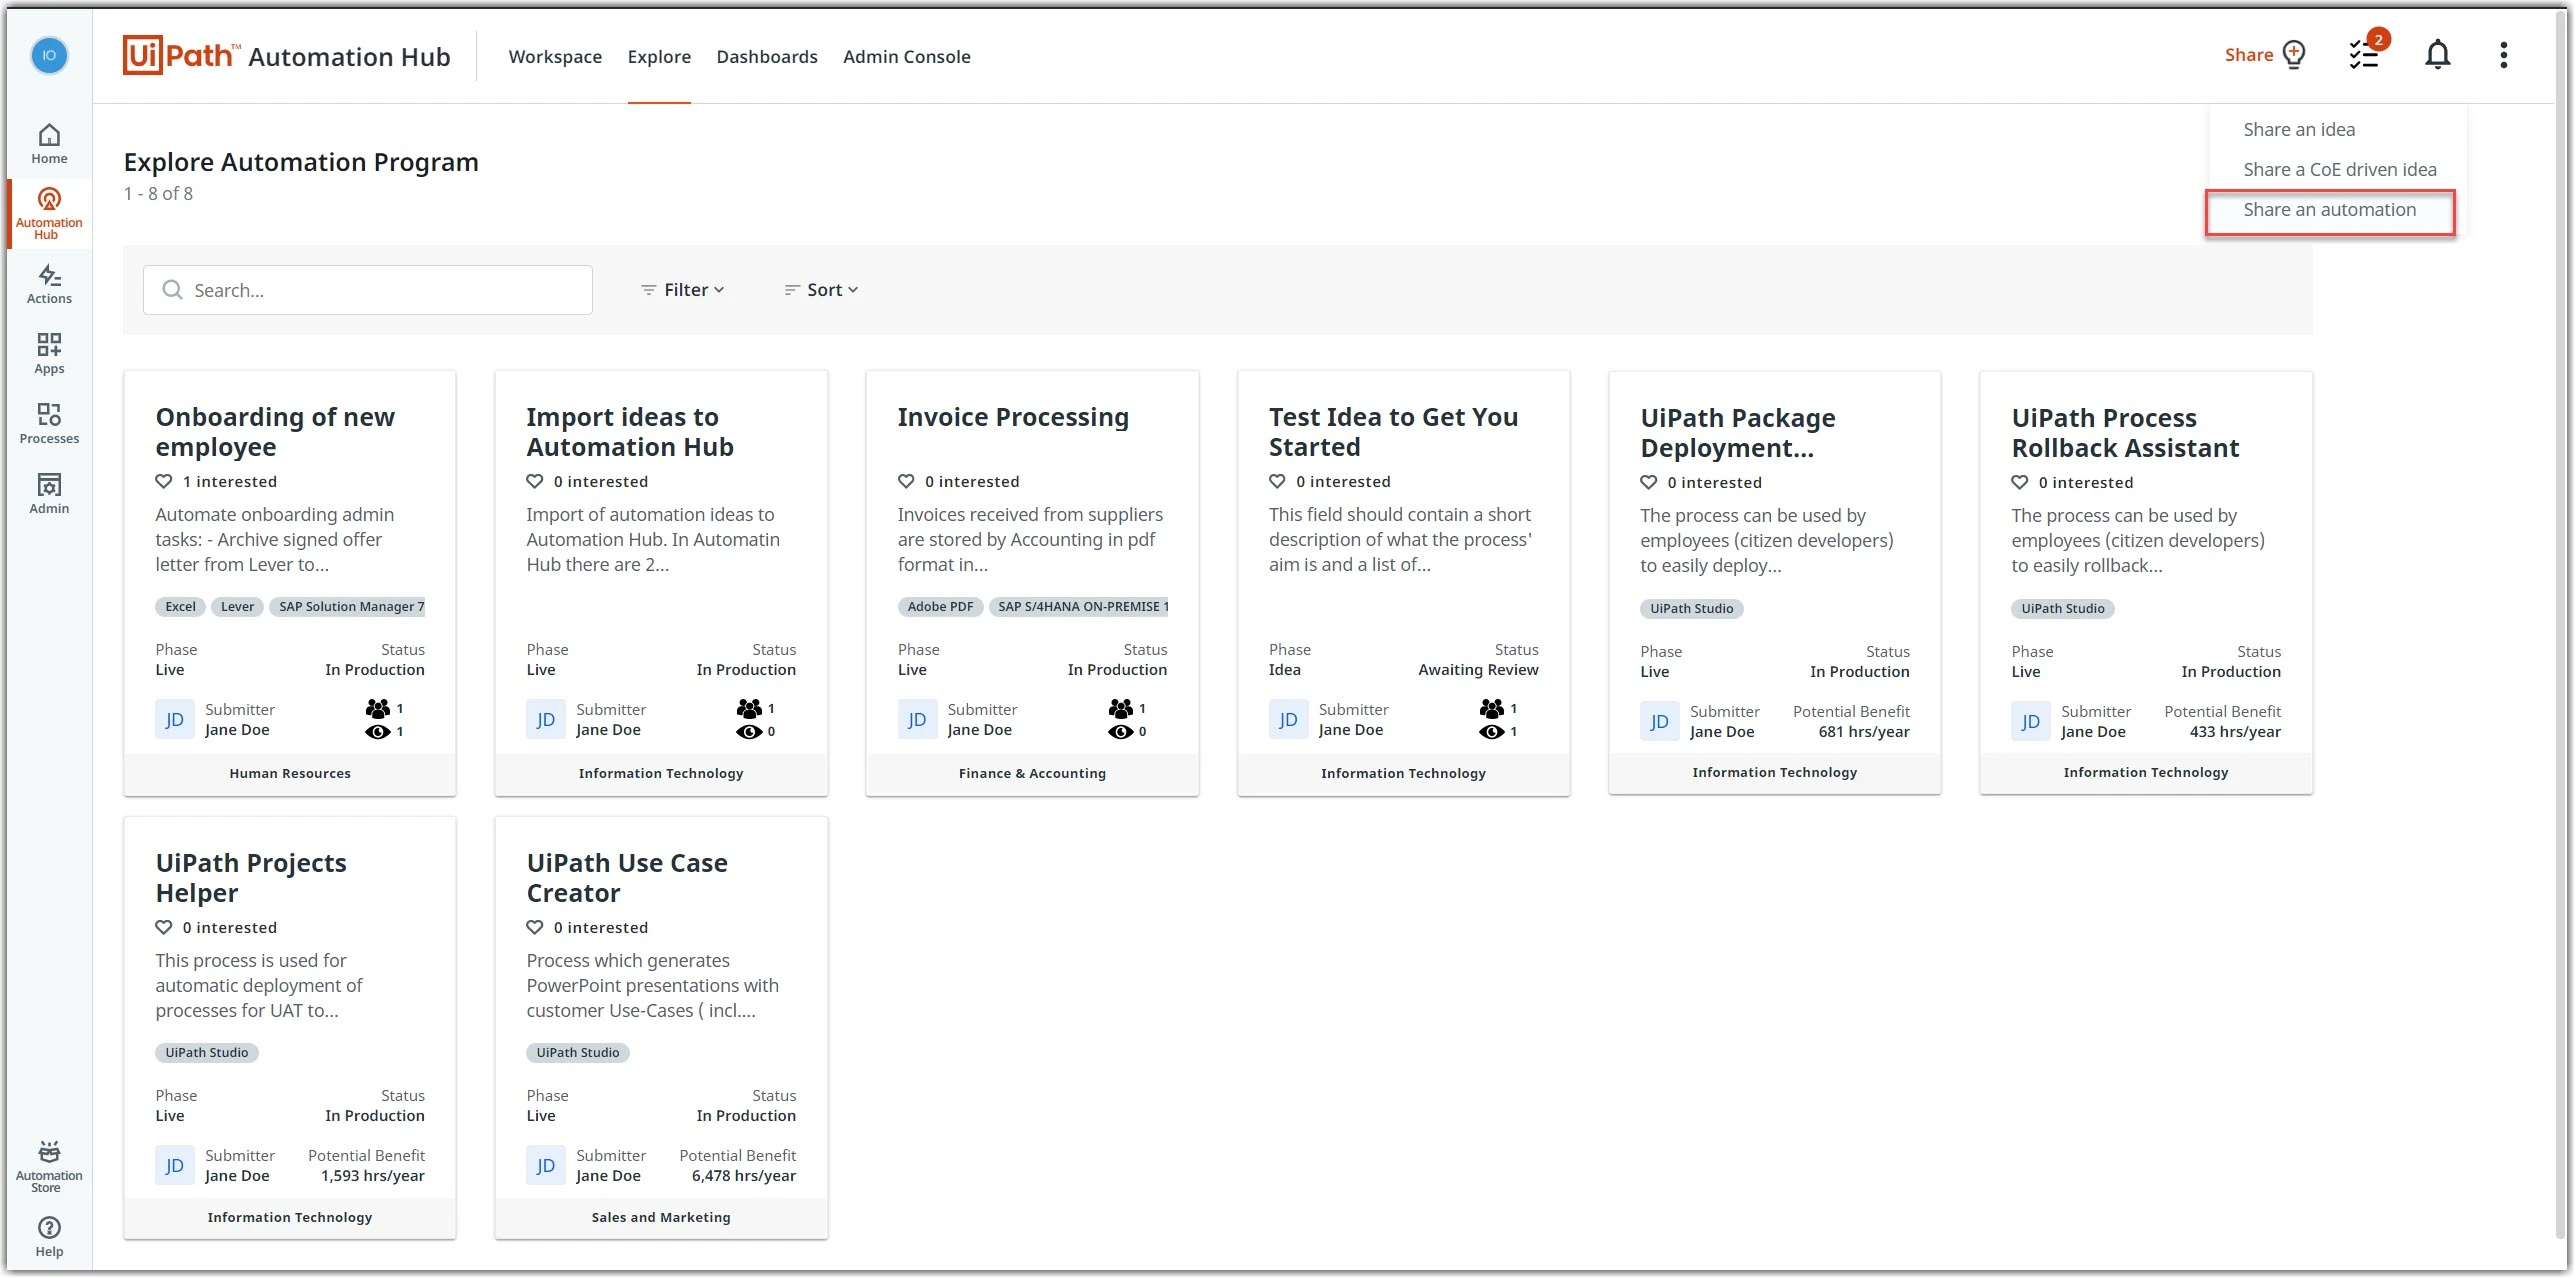Viewport: 2575px width, 1278px height.
Task: Open UiPath Process Rollback Assistant title
Action: [2125, 432]
